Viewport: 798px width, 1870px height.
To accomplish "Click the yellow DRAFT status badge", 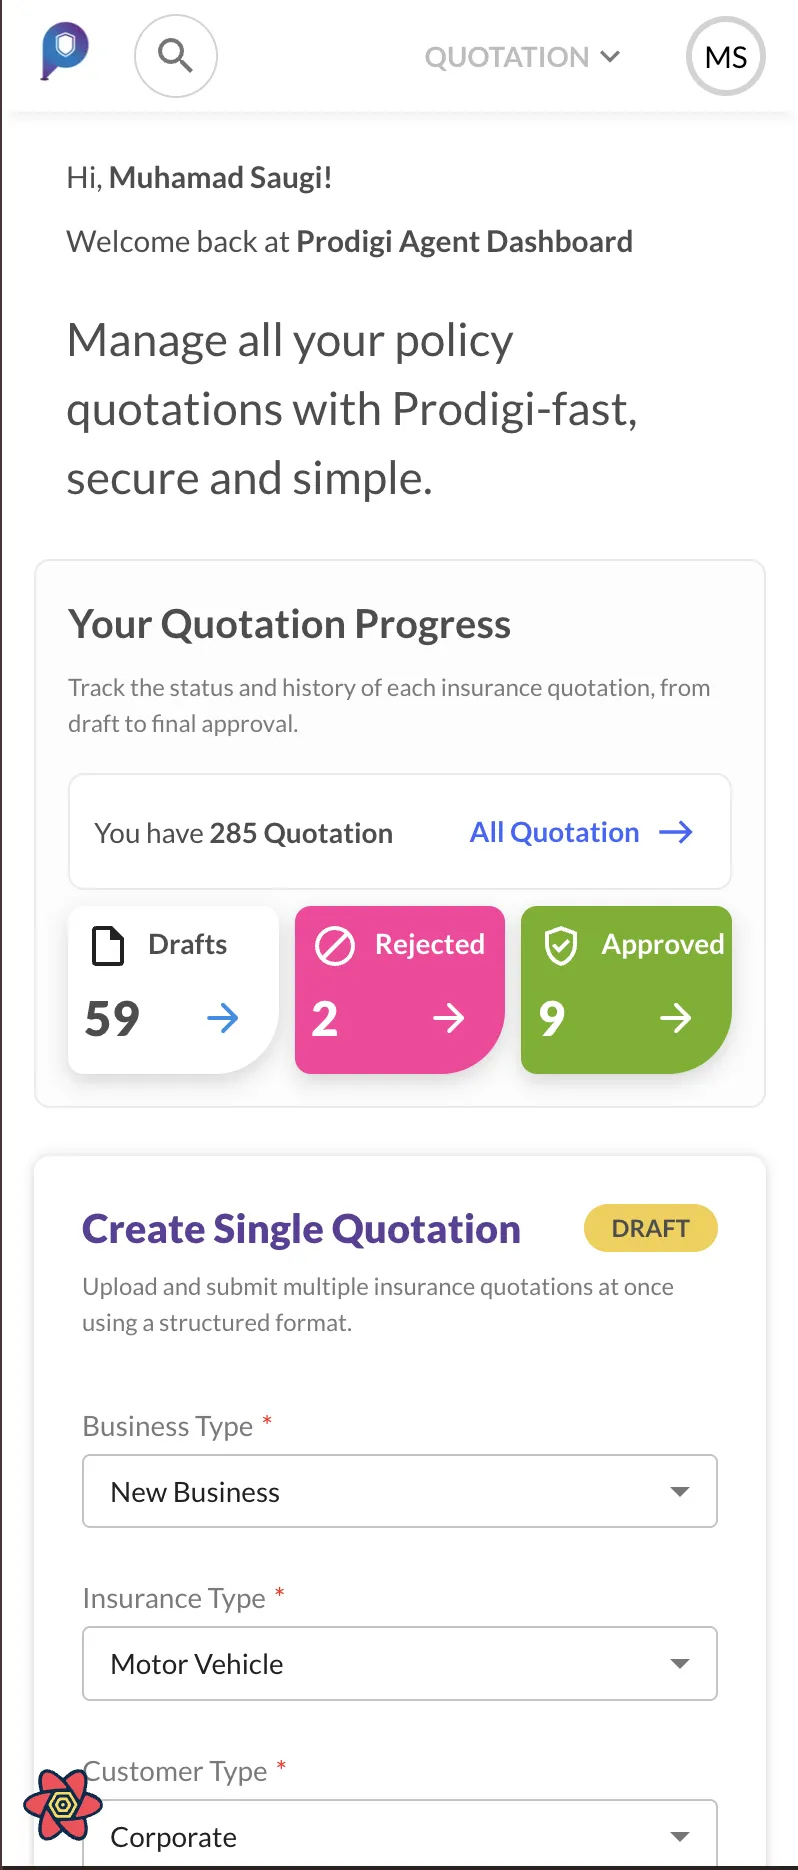I will (651, 1228).
